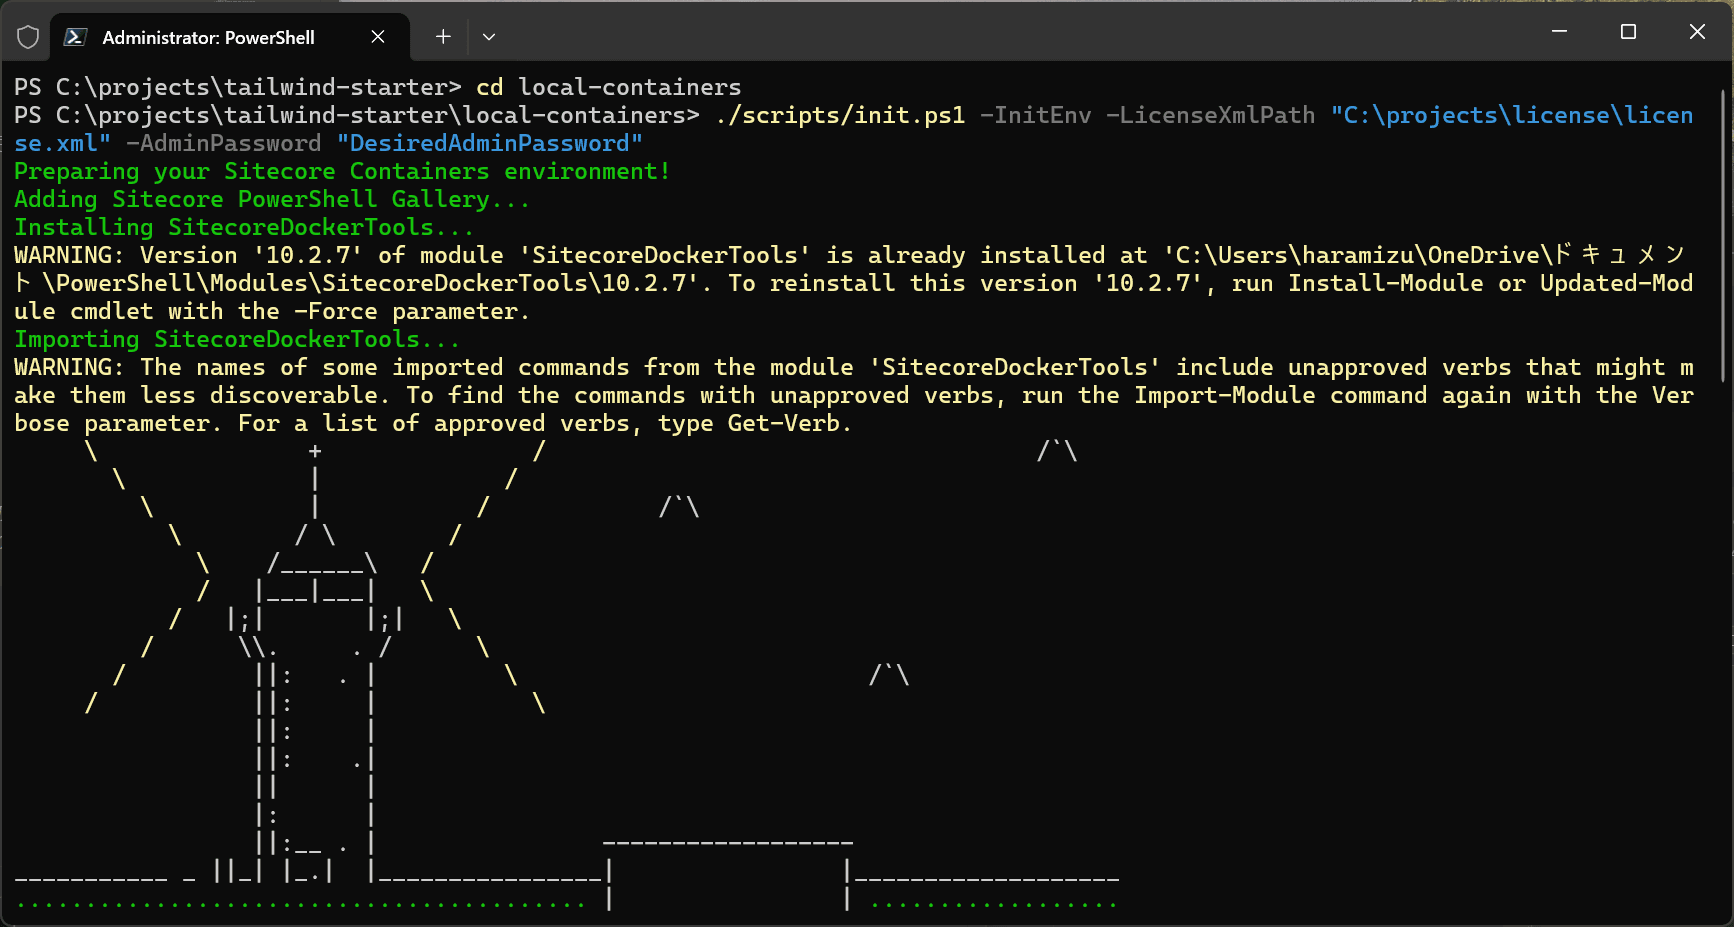1734x927 pixels.
Task: Click the PowerShell icon in the tab
Action: tap(75, 37)
